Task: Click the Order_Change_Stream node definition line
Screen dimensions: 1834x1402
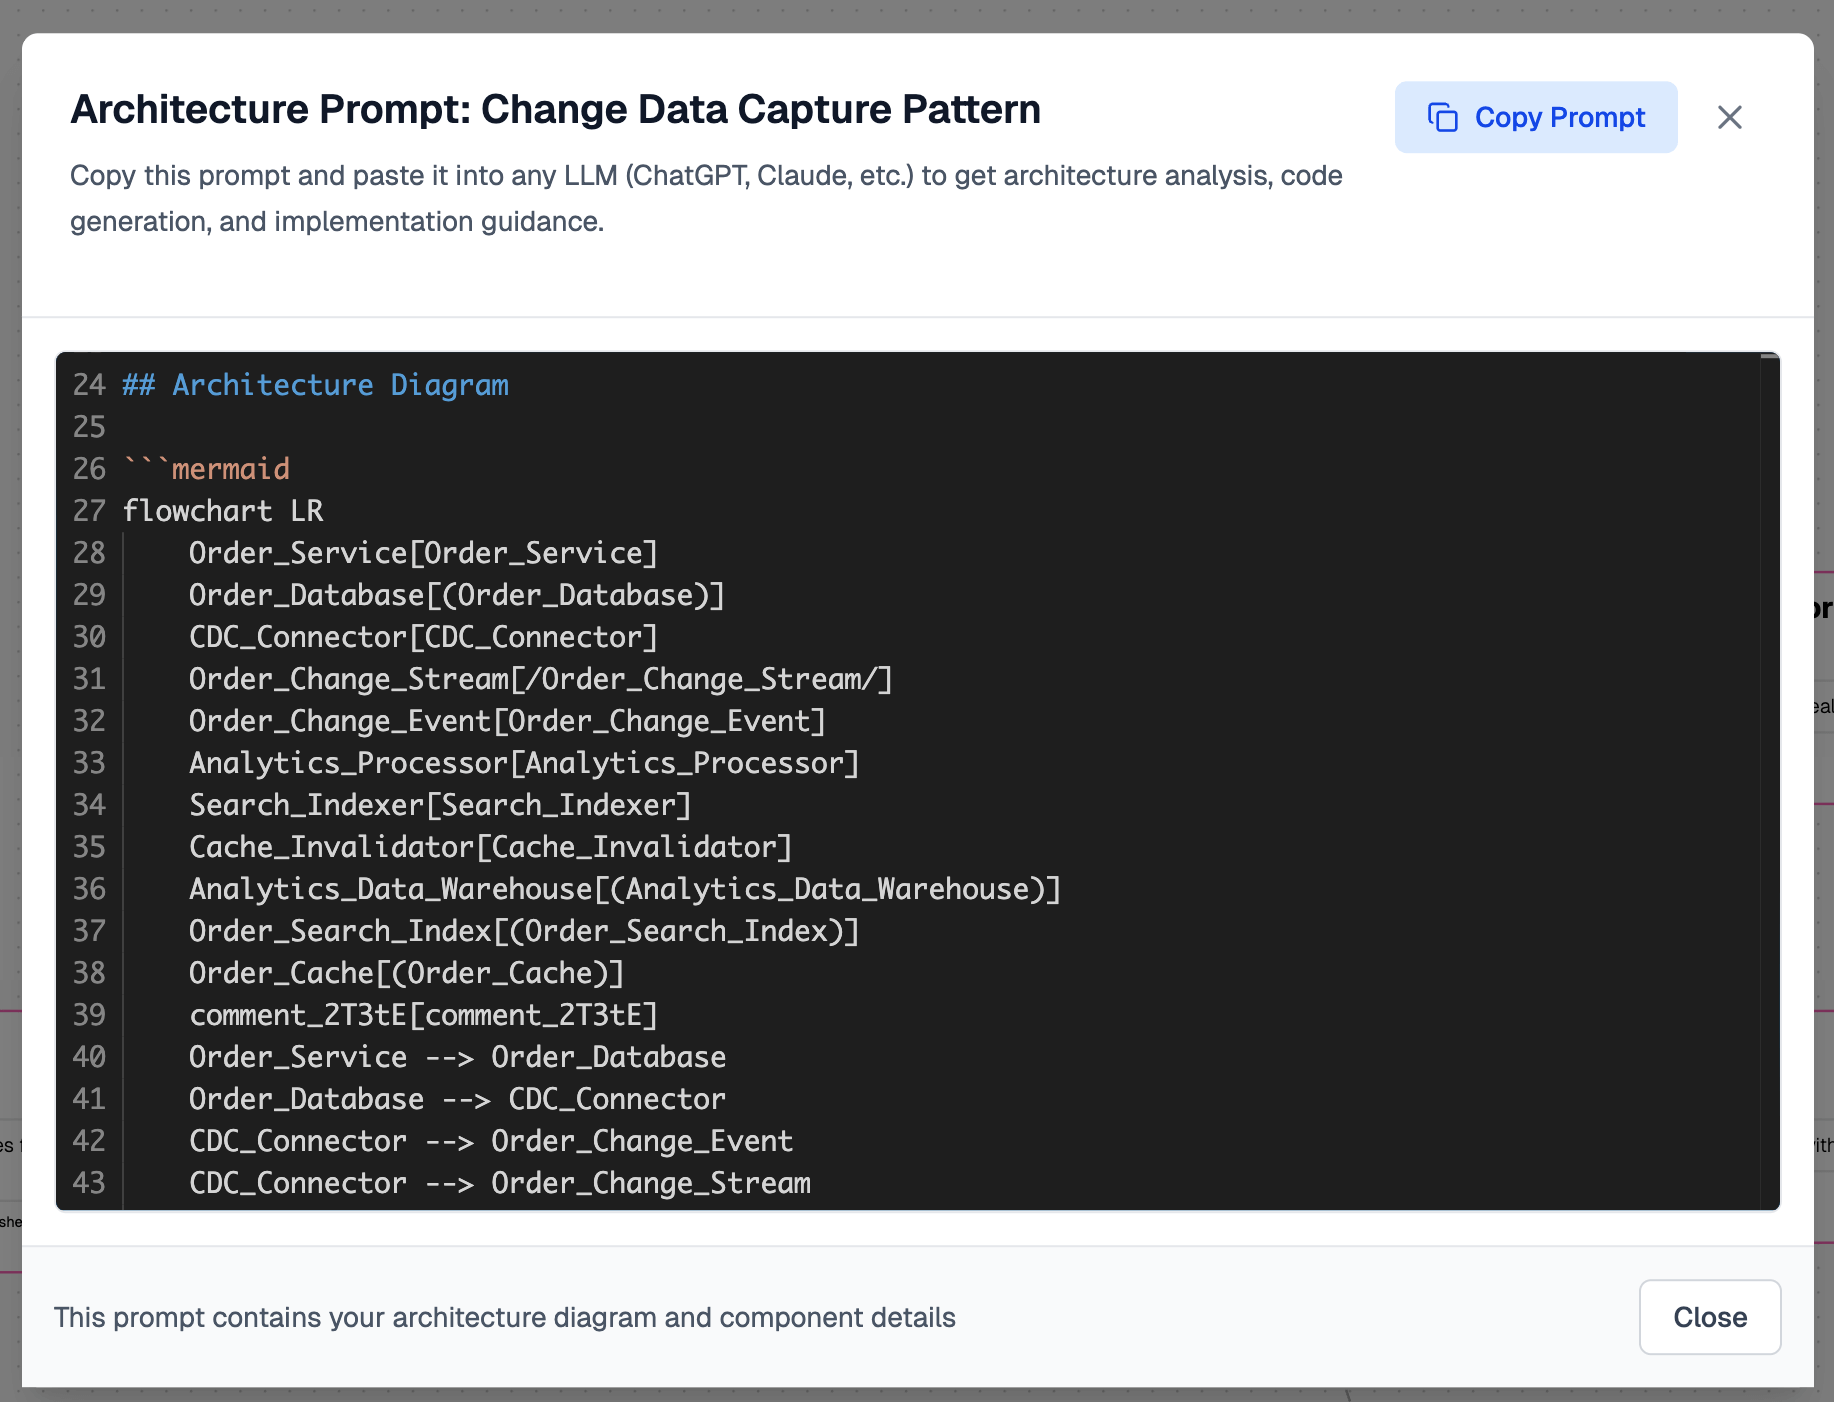Action: [x=540, y=679]
